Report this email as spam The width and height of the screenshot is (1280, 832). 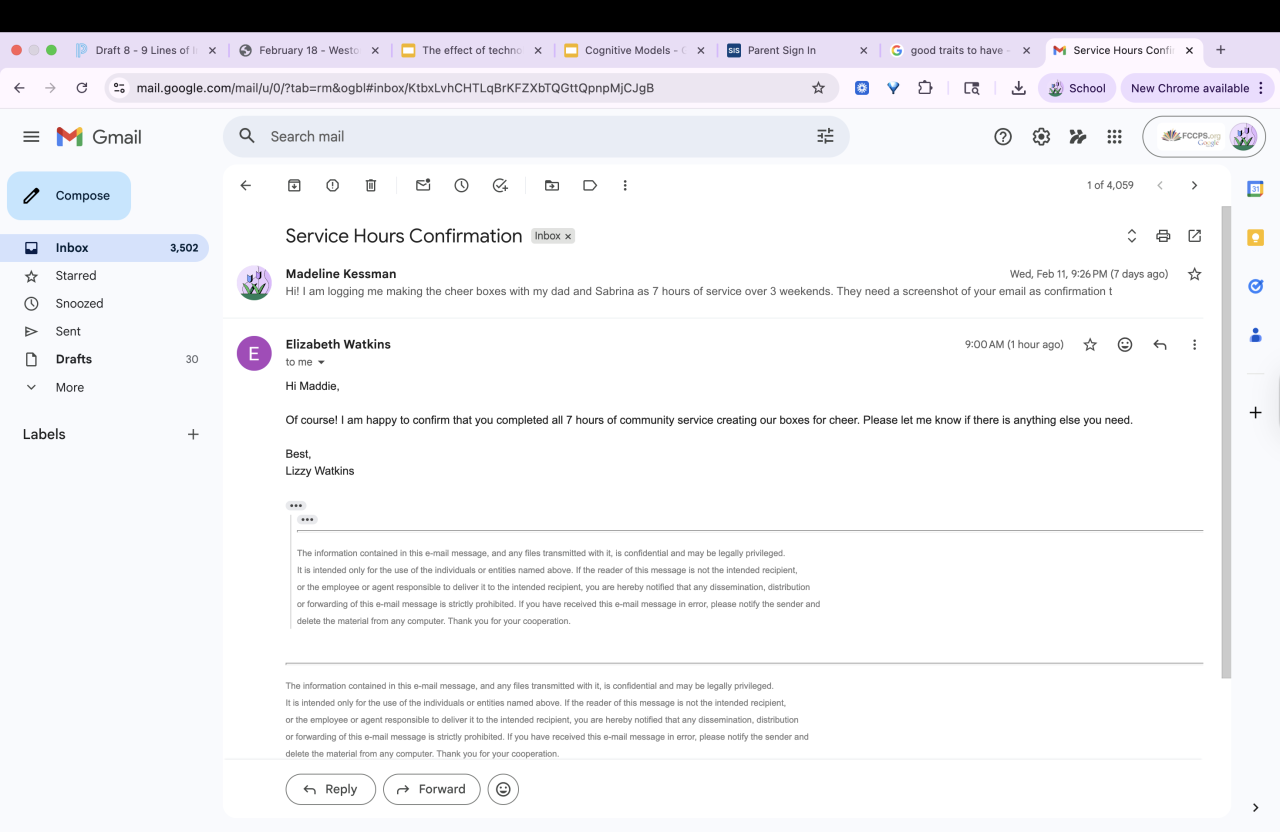(x=333, y=185)
